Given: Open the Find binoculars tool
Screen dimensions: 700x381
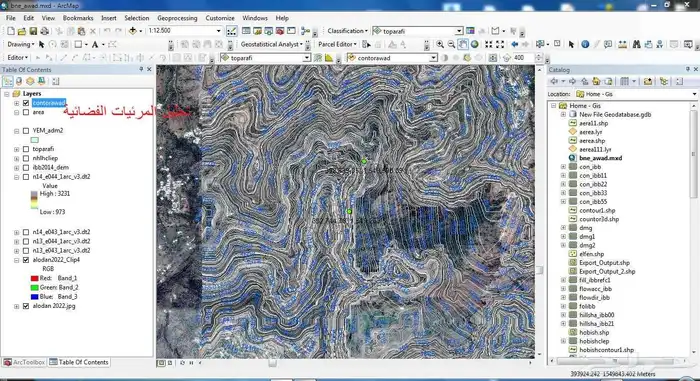Looking at the screenshot, I should pyautogui.click(x=636, y=44).
